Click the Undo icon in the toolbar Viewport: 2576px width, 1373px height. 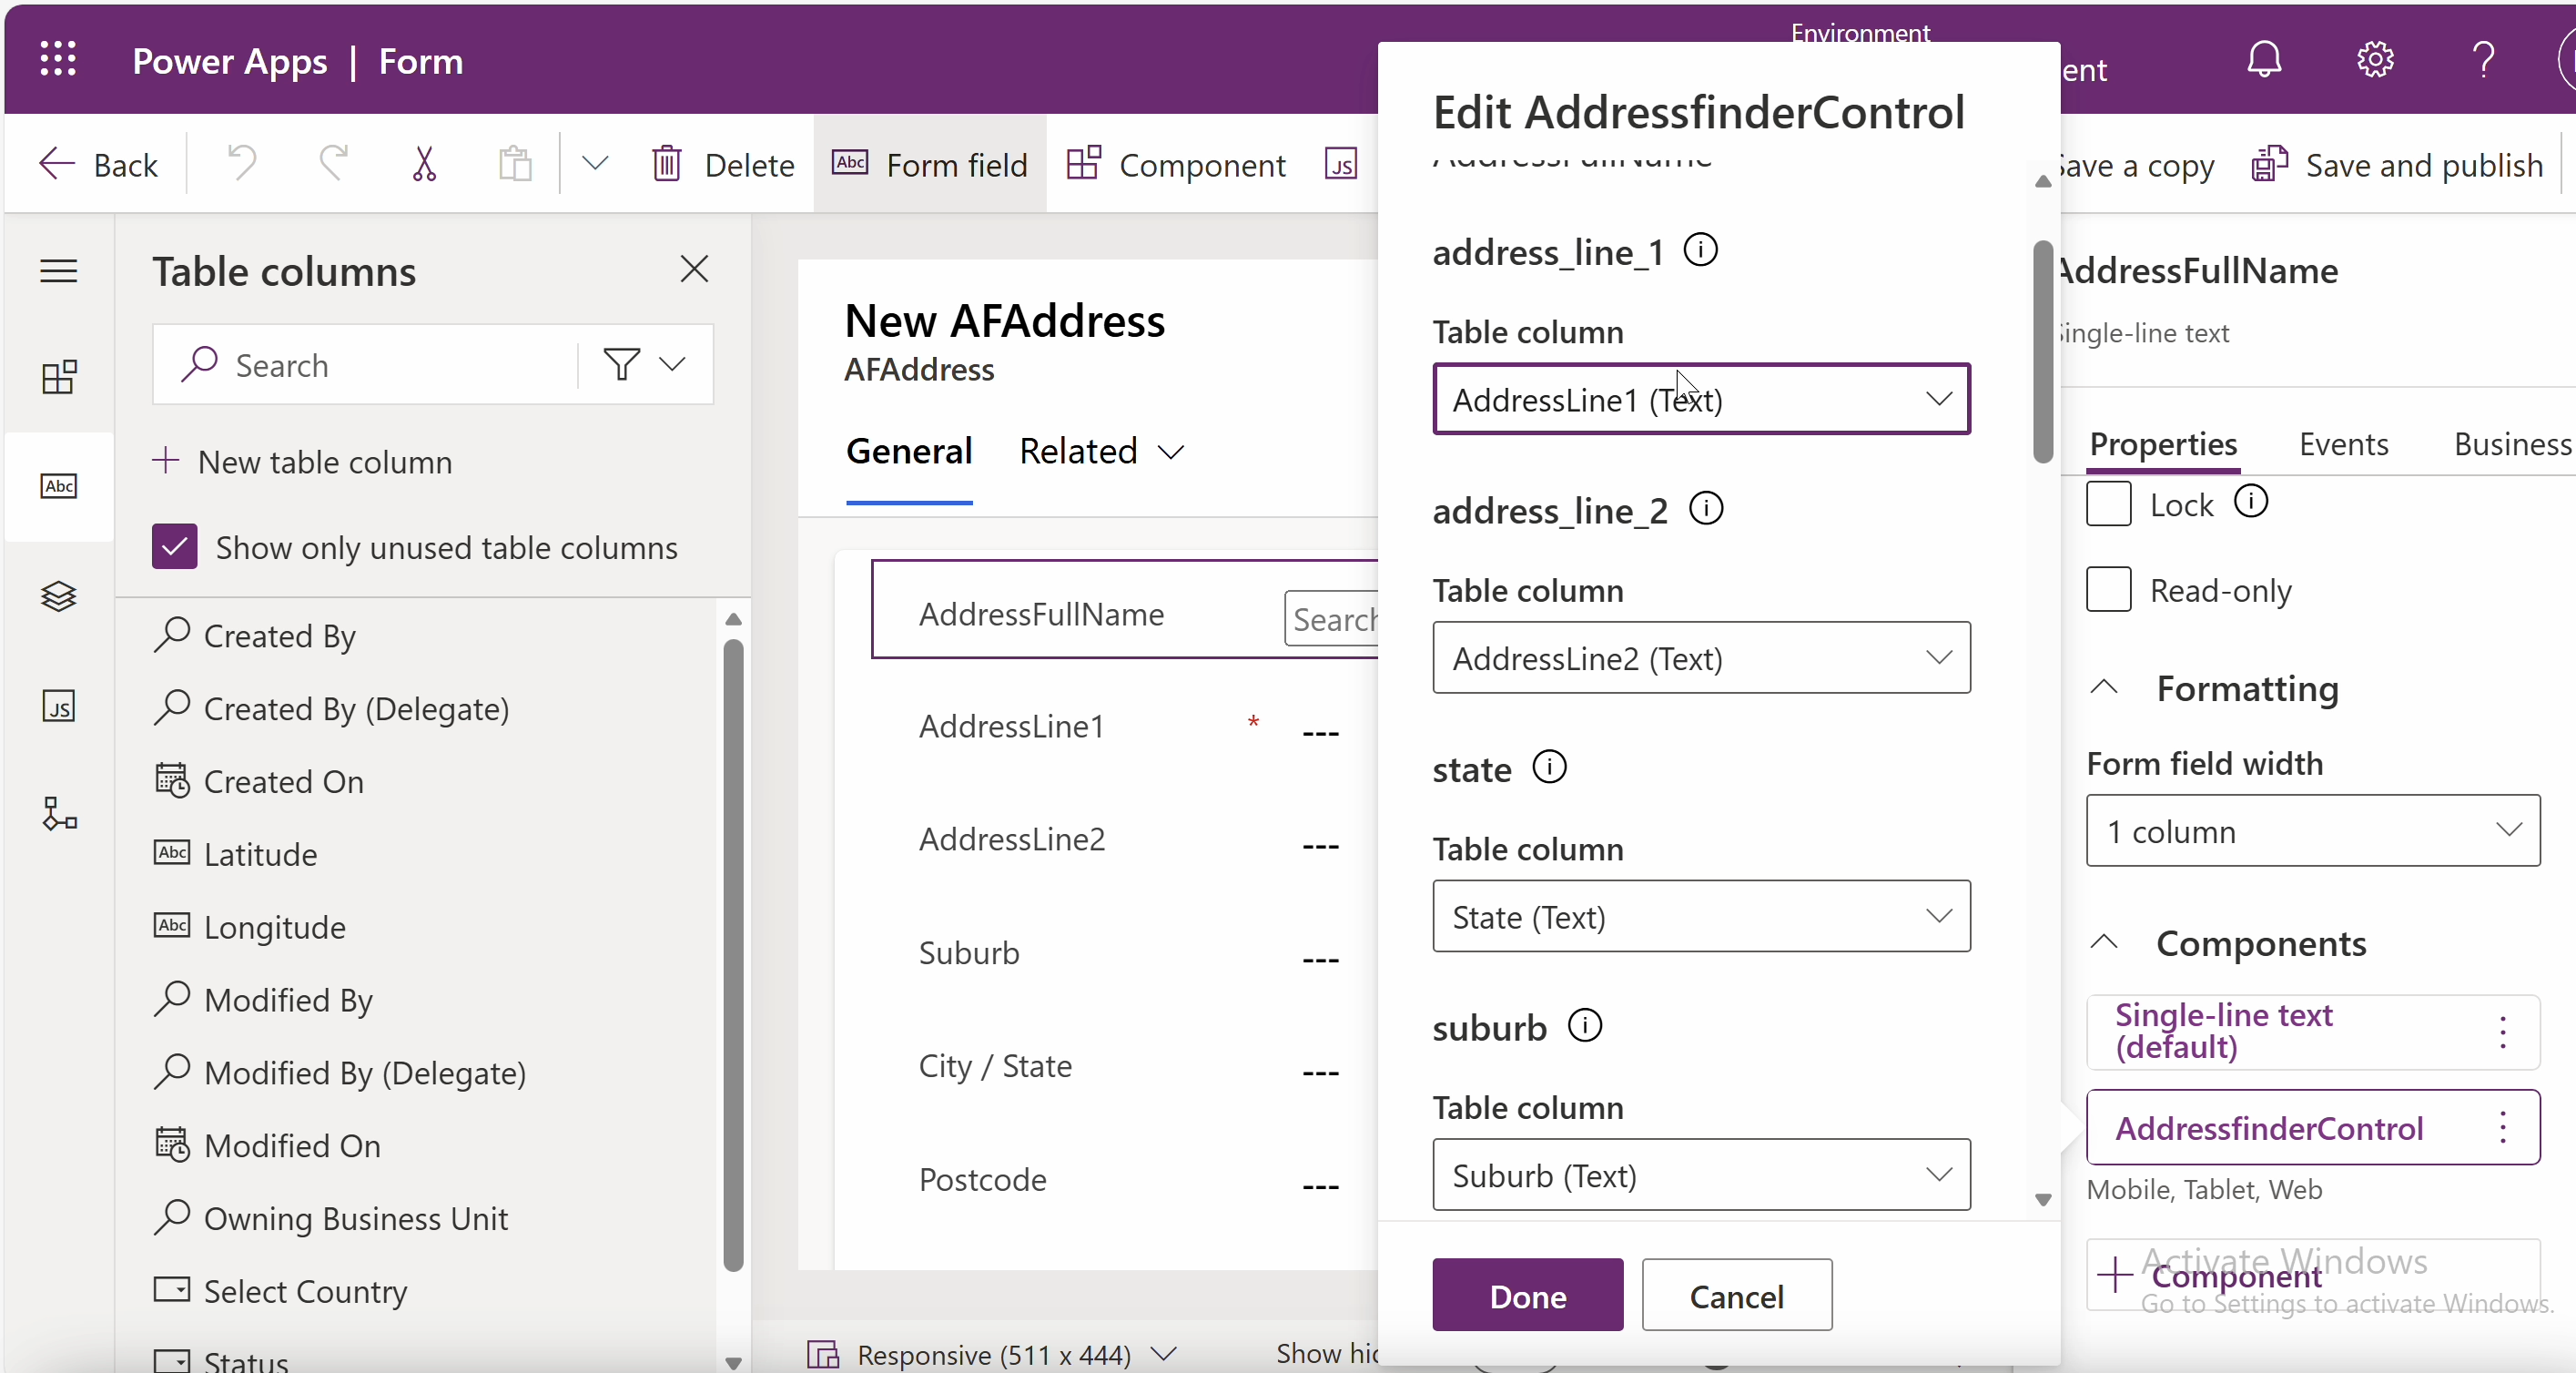[240, 164]
